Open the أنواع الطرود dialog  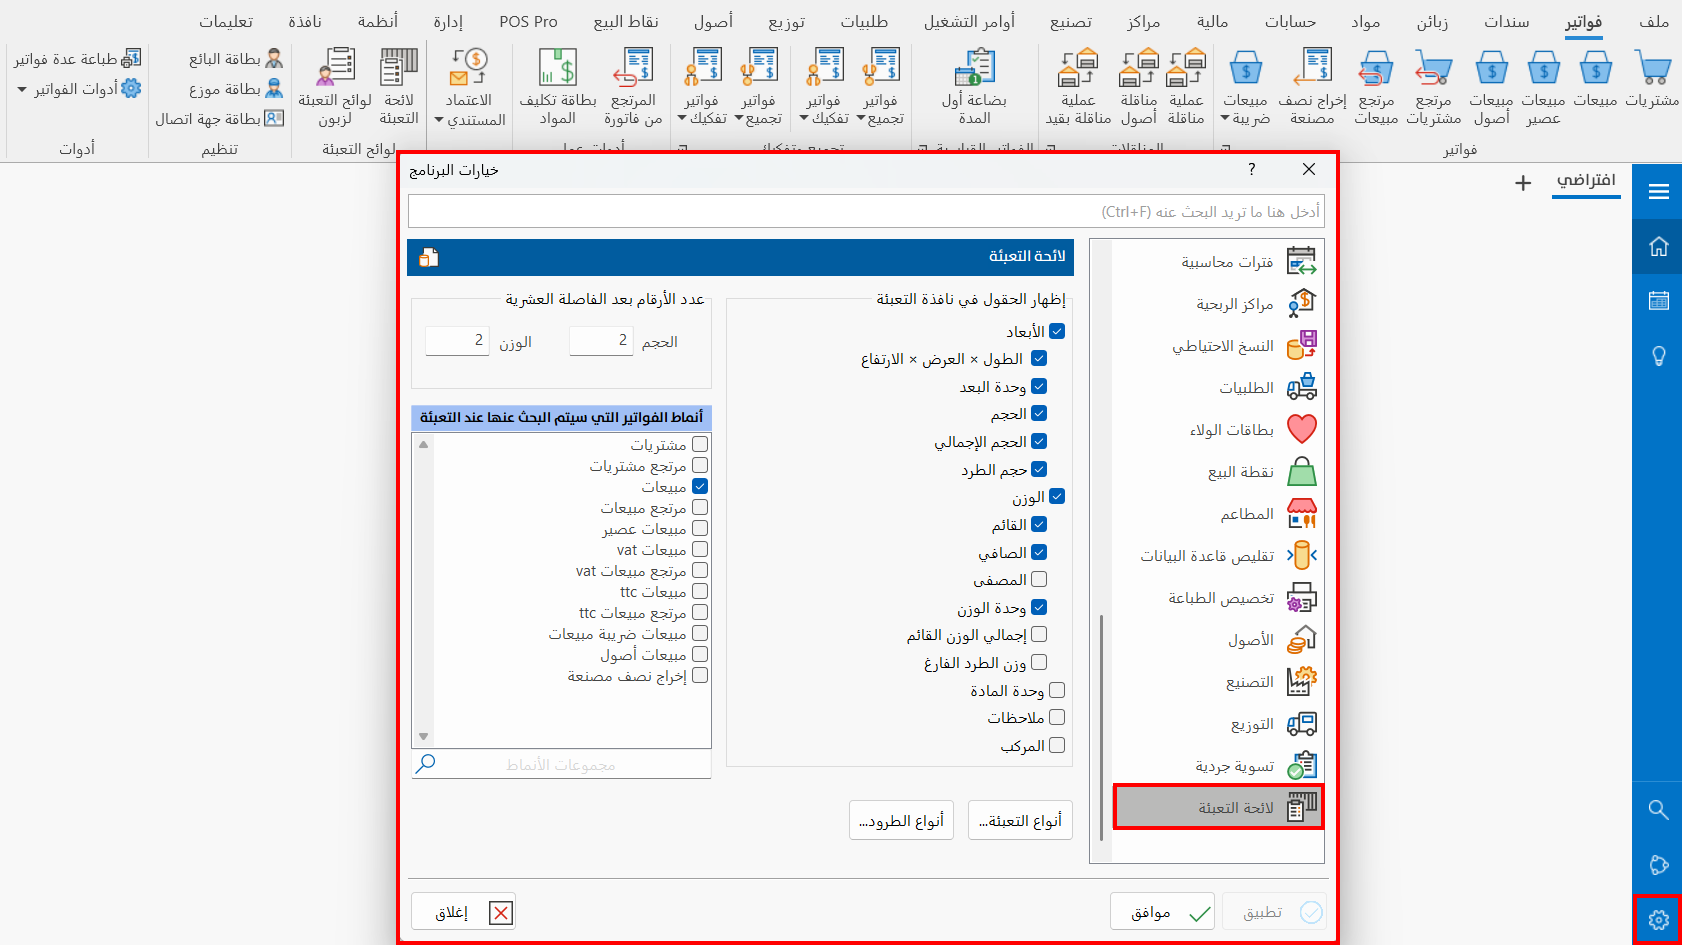coord(901,820)
